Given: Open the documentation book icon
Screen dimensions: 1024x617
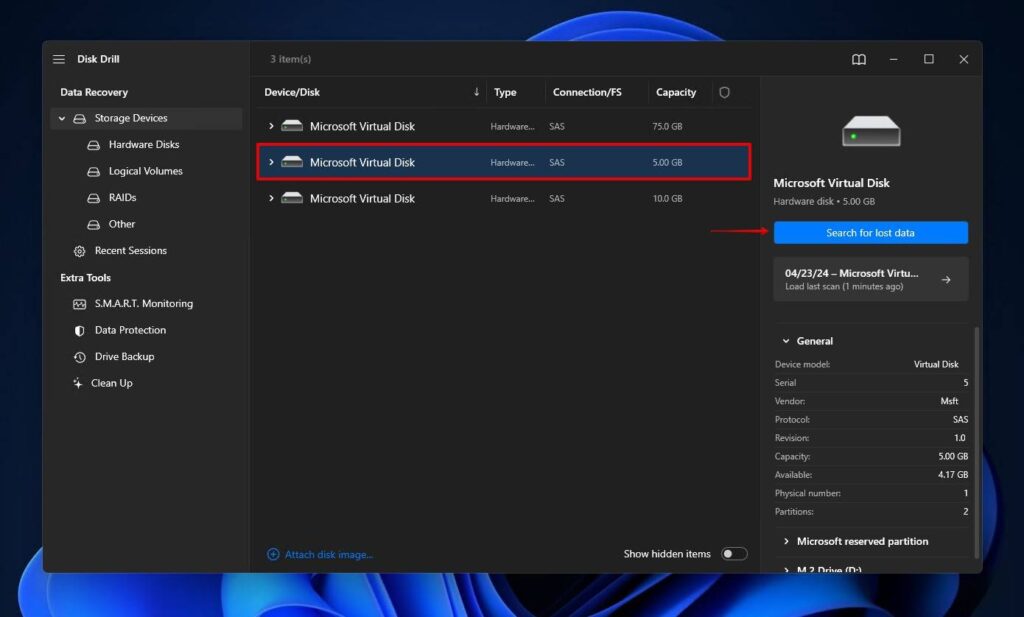Looking at the screenshot, I should pyautogui.click(x=859, y=59).
